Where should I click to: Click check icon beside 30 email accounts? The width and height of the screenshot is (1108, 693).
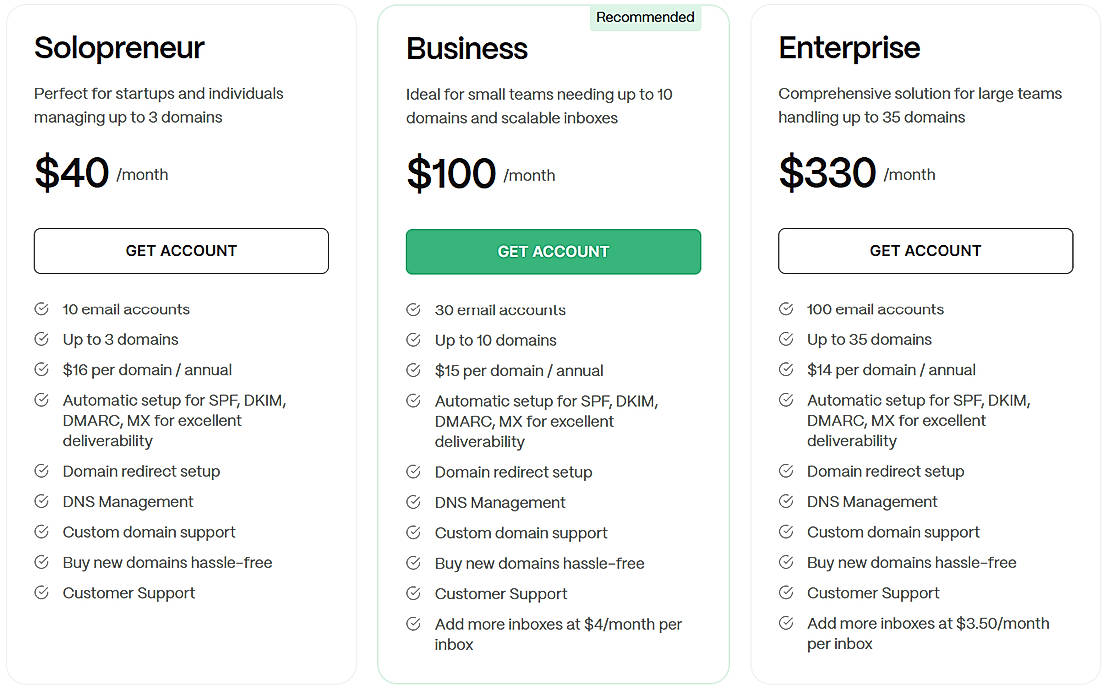click(x=413, y=310)
